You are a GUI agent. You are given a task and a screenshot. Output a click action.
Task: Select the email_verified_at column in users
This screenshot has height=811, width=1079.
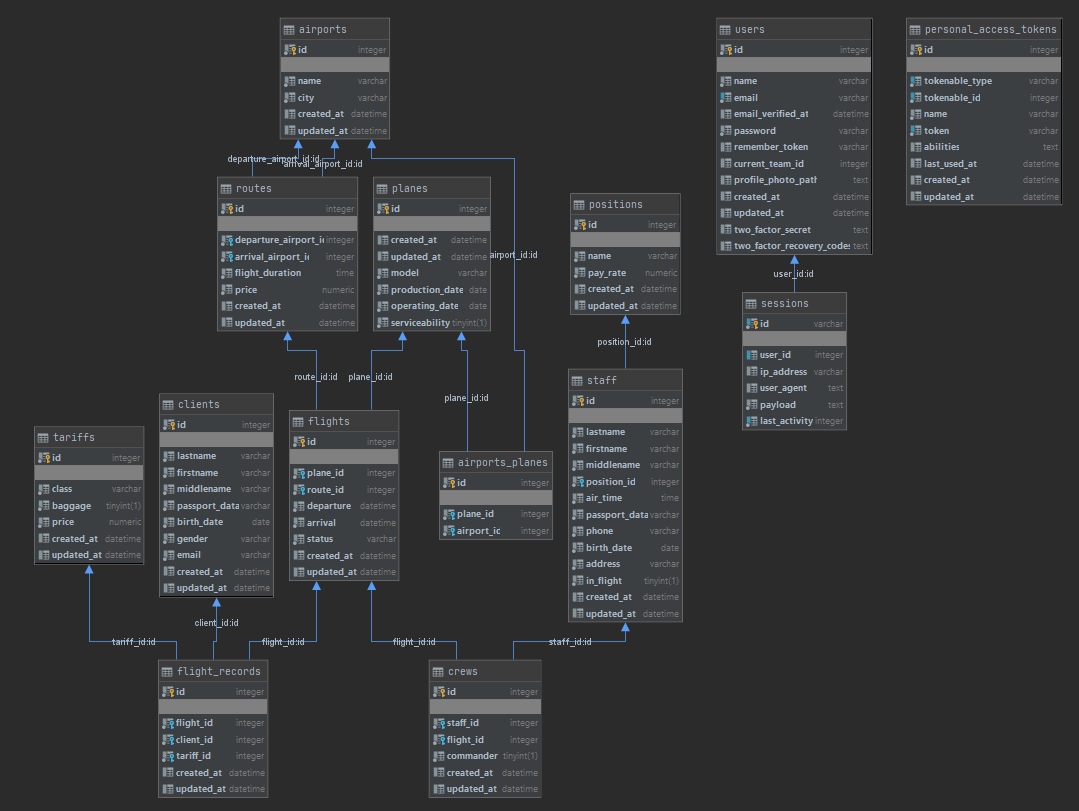pyautogui.click(x=770, y=114)
